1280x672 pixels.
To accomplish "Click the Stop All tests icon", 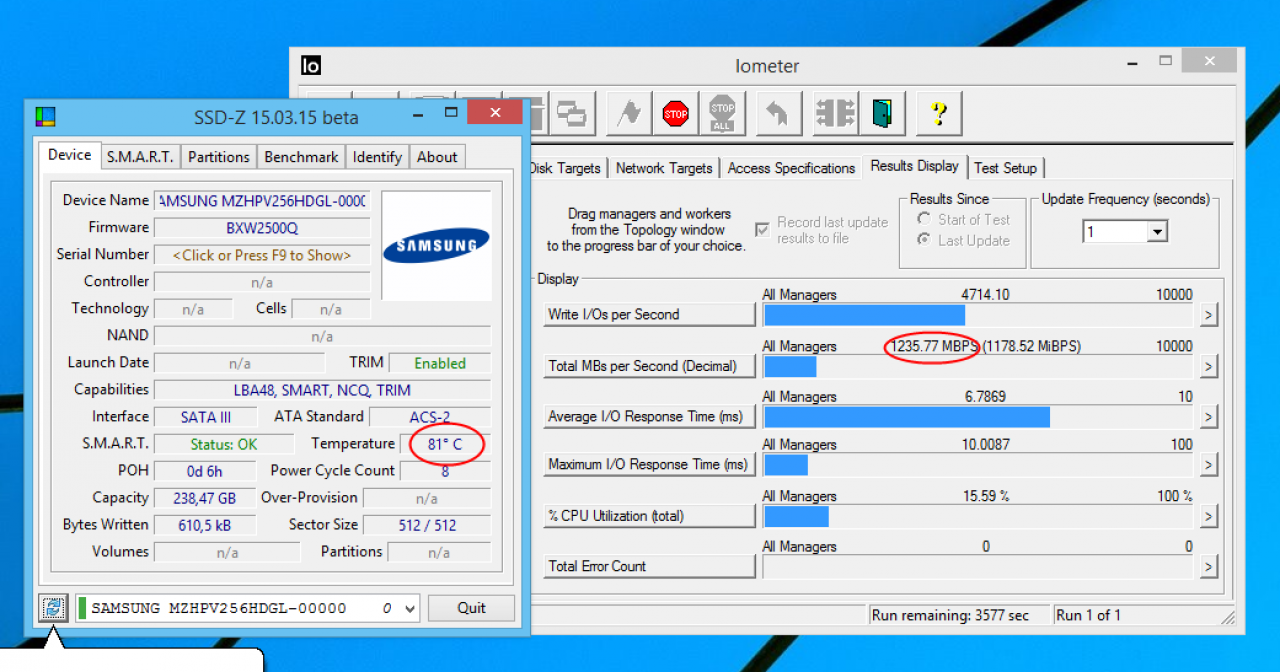I will point(722,114).
